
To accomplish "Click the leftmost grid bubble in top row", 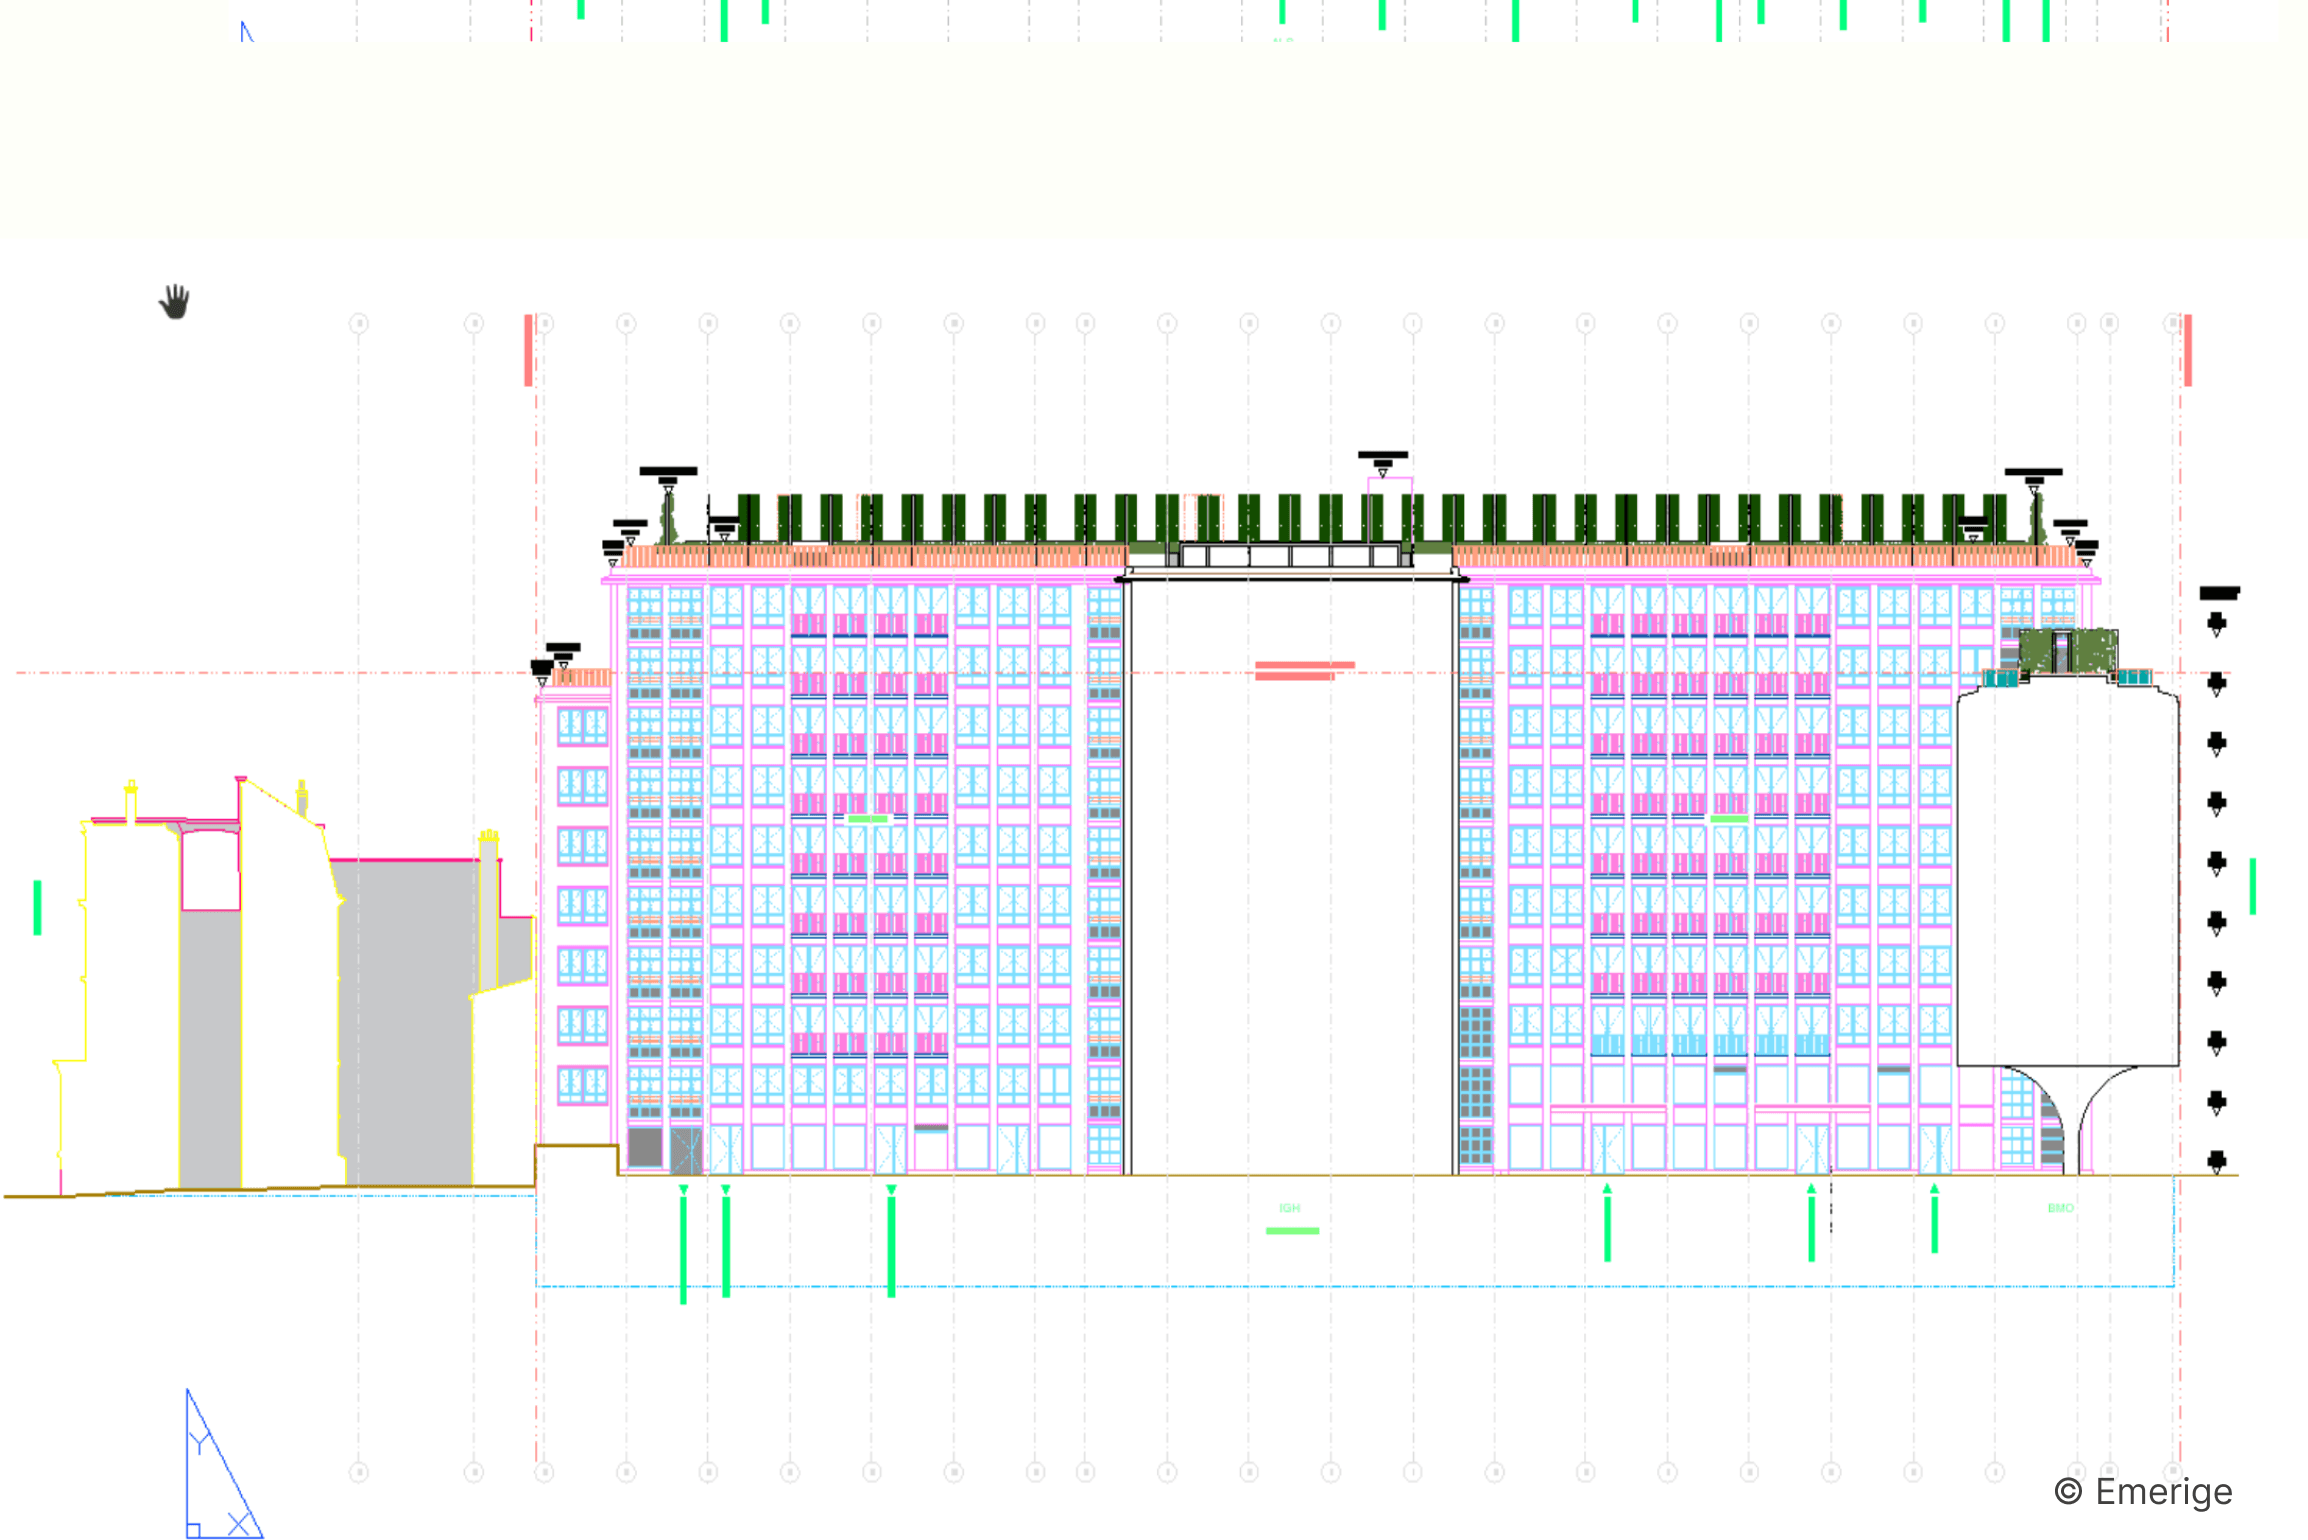I will coord(359,324).
